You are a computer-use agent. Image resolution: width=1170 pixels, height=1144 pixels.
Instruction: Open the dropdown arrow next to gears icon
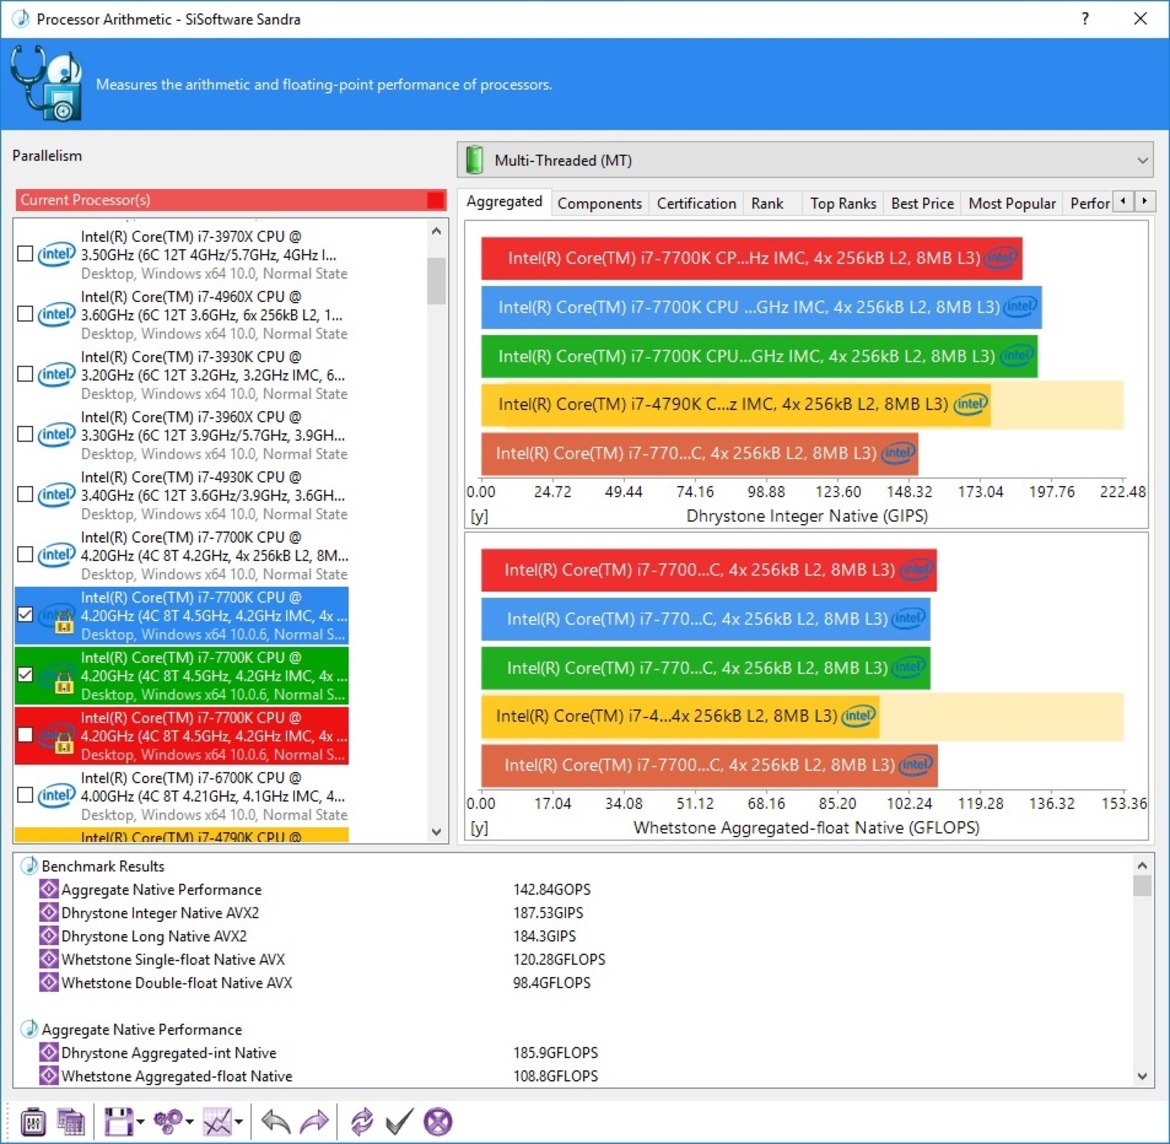tap(190, 1122)
